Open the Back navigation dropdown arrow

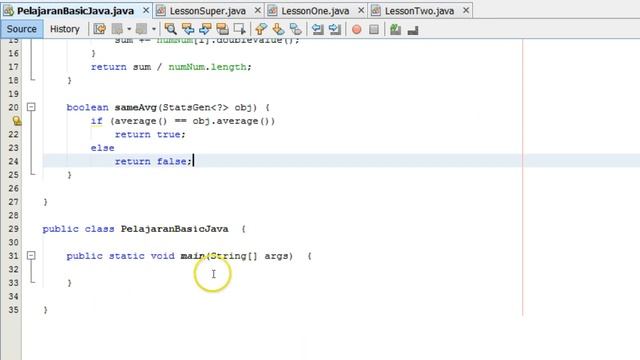point(129,29)
